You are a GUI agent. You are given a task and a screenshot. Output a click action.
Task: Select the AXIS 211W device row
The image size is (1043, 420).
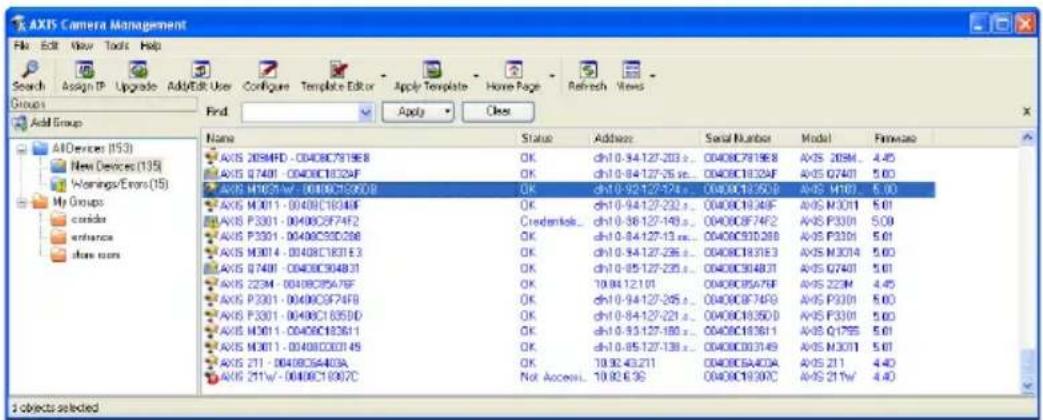click(x=569, y=378)
